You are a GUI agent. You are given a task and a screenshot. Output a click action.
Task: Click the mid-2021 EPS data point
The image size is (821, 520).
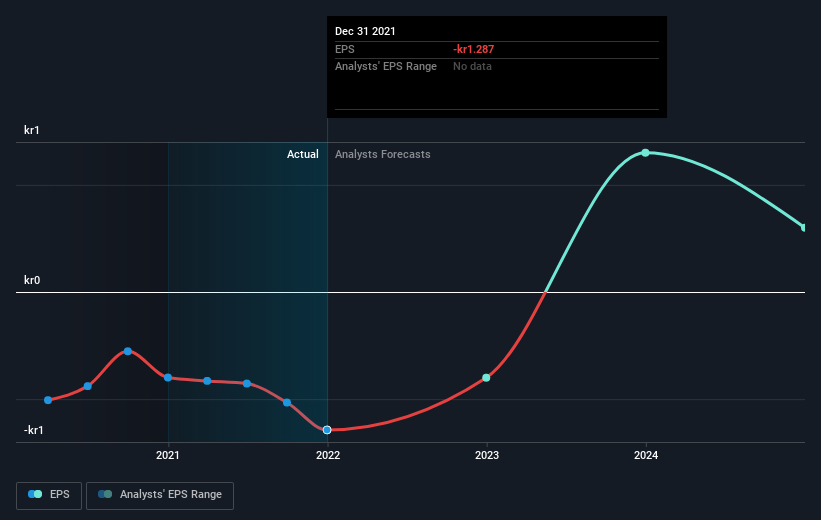coord(247,383)
